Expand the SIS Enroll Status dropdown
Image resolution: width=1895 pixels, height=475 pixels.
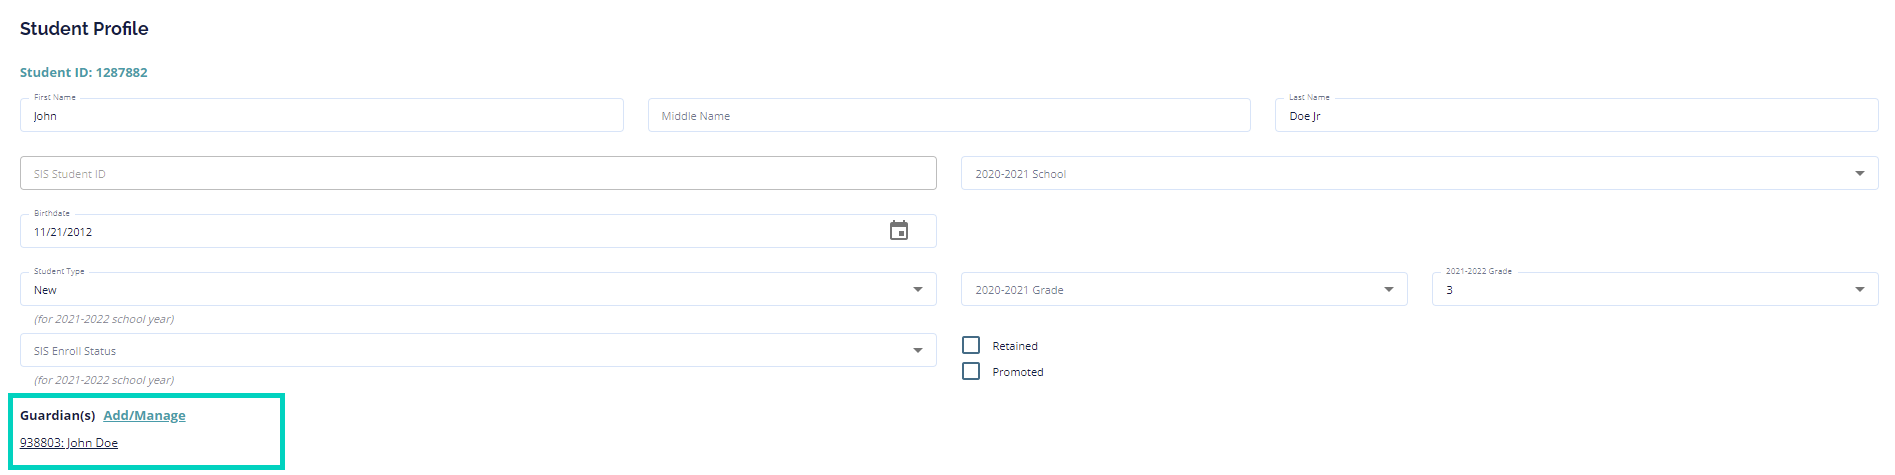[917, 351]
